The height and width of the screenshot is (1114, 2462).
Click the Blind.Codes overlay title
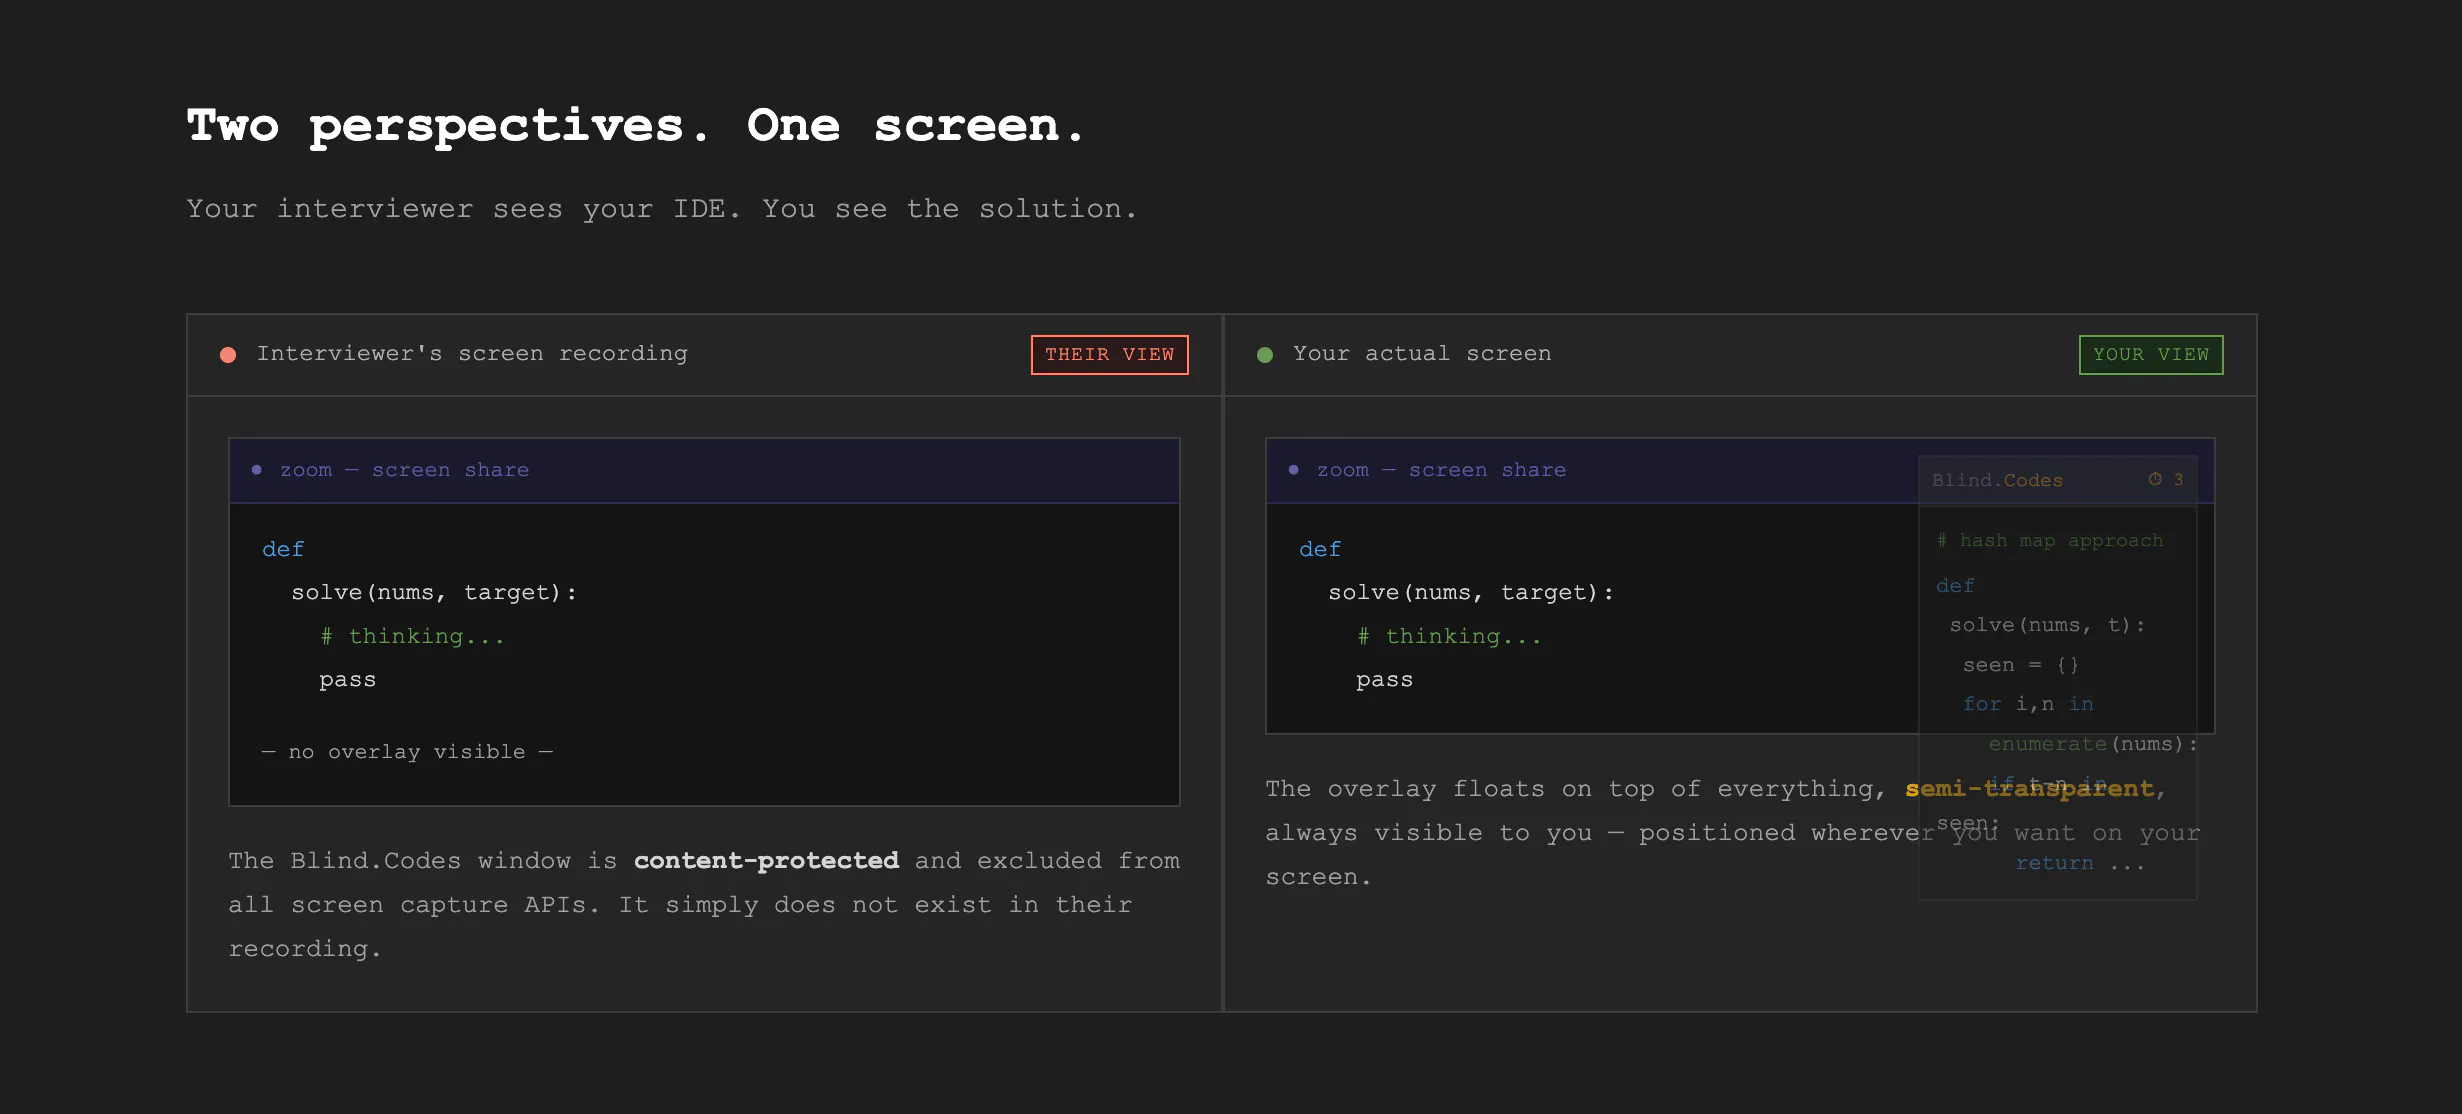[1997, 480]
